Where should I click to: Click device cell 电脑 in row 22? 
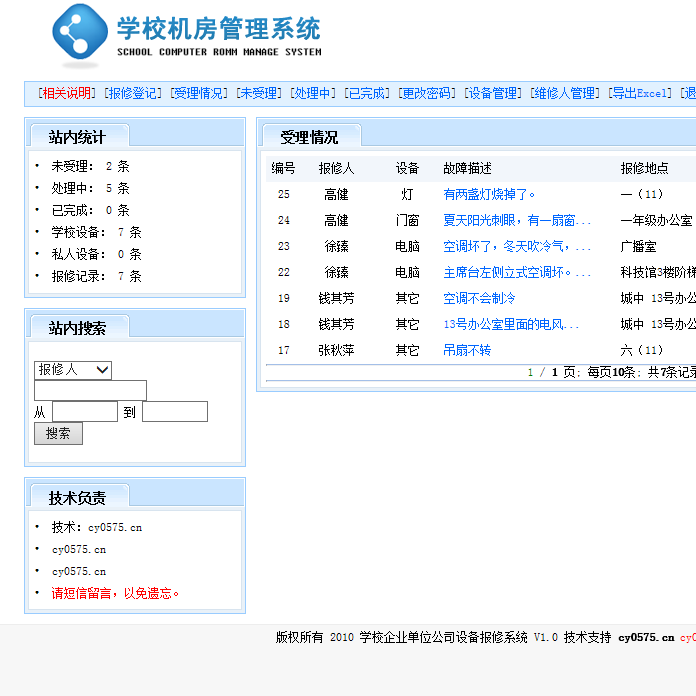(x=407, y=272)
